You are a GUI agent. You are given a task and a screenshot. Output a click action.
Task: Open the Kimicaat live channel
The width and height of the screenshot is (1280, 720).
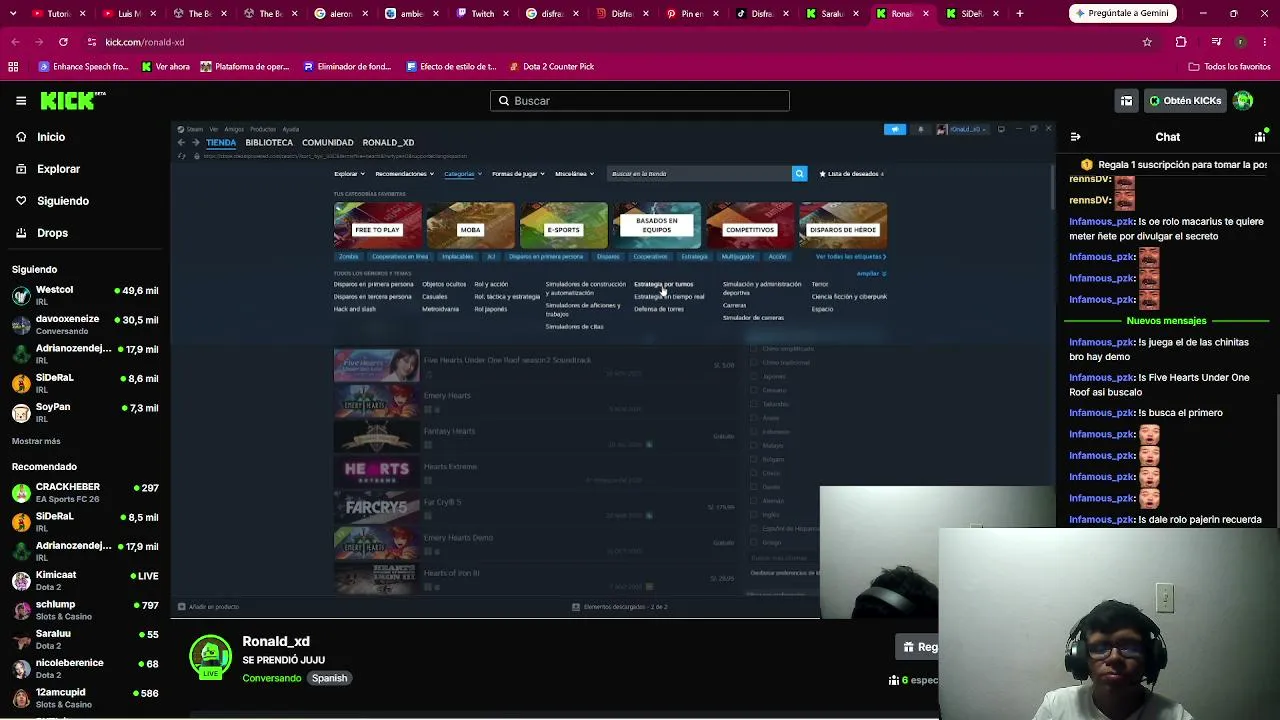click(85, 580)
